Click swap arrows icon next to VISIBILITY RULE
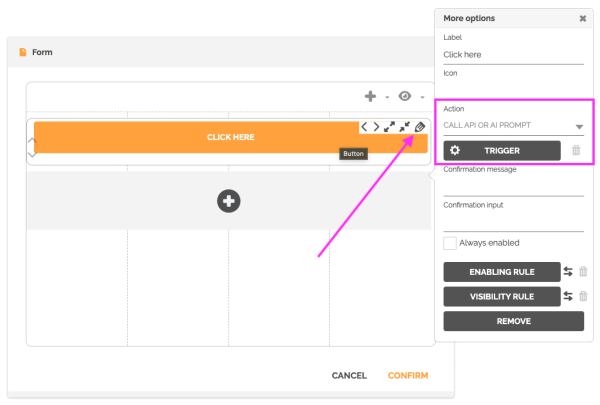The image size is (600, 405). [x=568, y=296]
